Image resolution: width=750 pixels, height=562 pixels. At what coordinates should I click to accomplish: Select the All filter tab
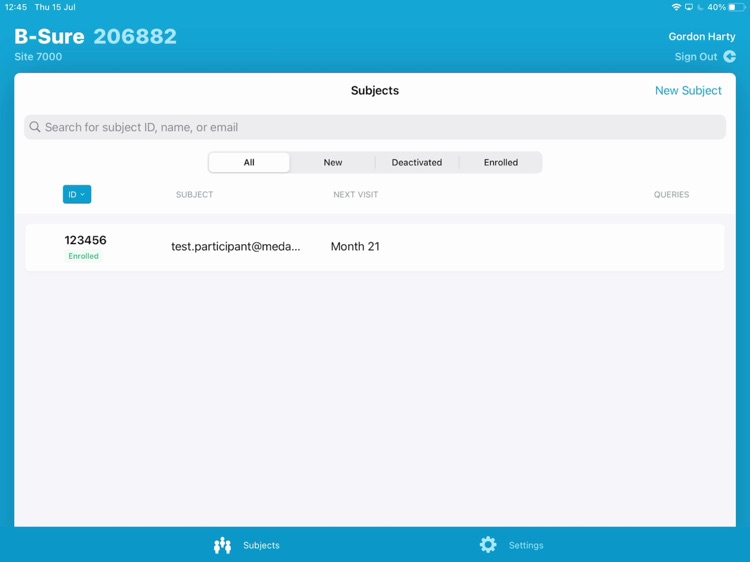pos(249,163)
